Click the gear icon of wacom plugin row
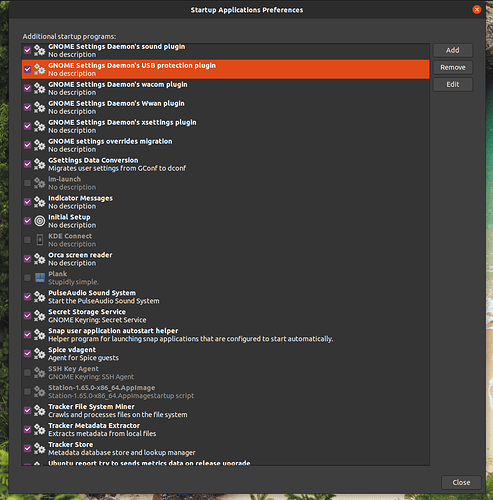The height and width of the screenshot is (500, 493). [x=39, y=88]
